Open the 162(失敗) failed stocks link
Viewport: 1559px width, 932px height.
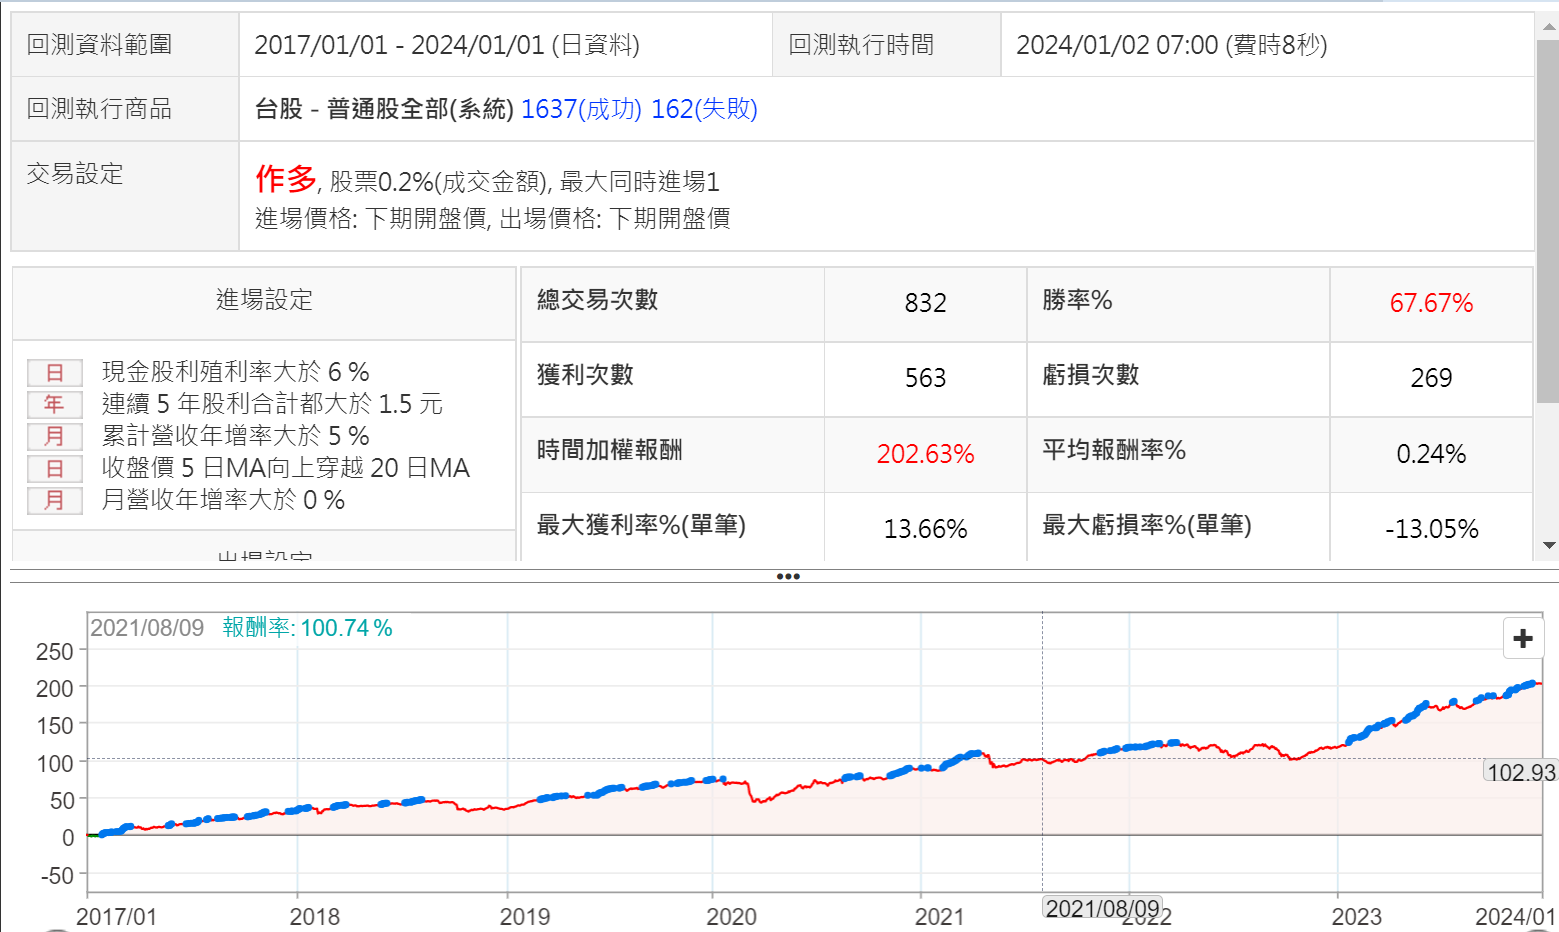[704, 109]
